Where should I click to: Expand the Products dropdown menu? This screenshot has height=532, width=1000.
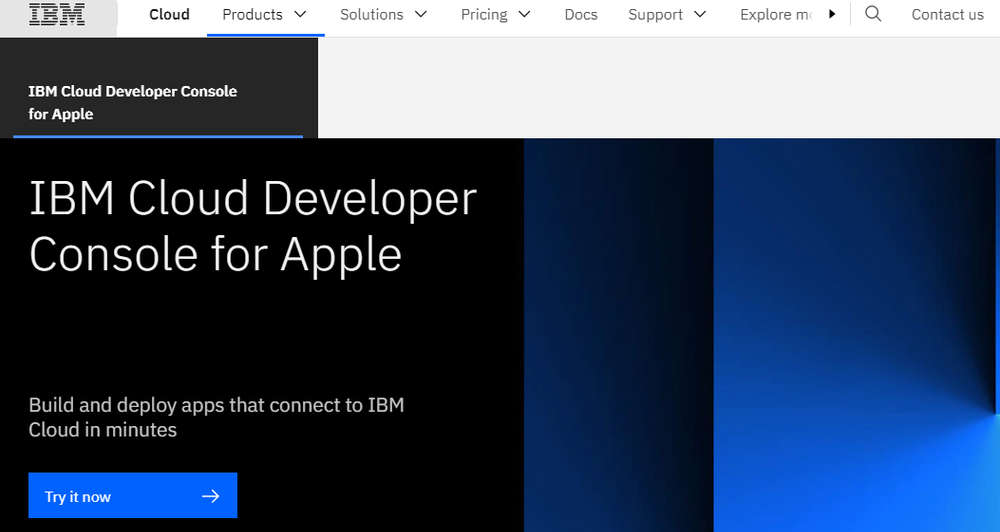pyautogui.click(x=265, y=14)
